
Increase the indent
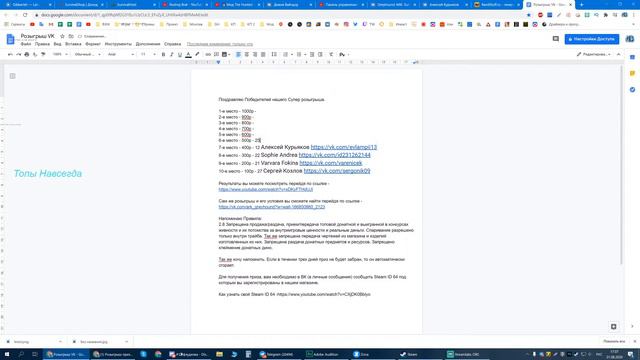click(320, 54)
